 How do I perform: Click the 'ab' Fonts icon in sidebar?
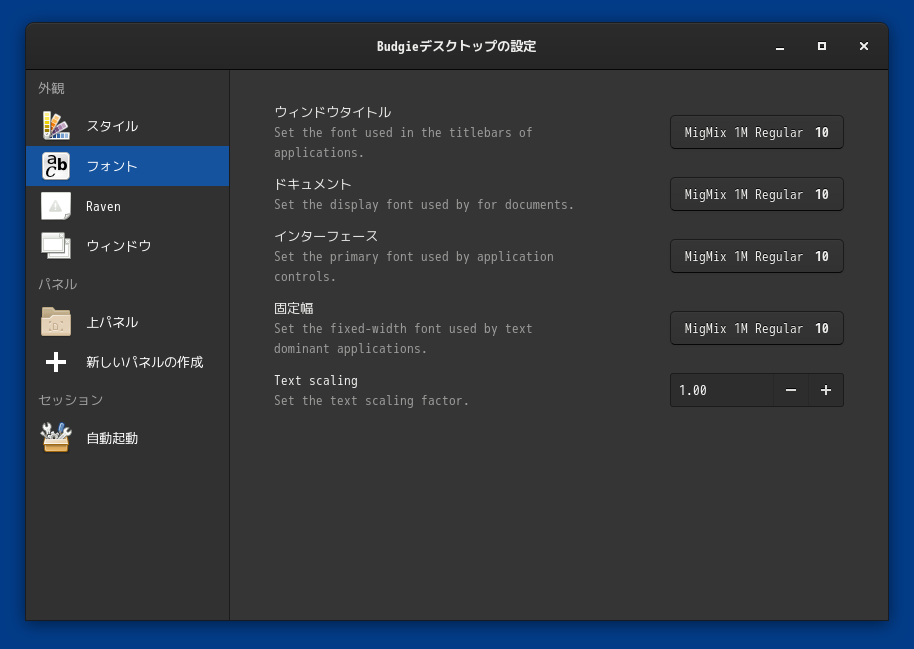coord(56,166)
